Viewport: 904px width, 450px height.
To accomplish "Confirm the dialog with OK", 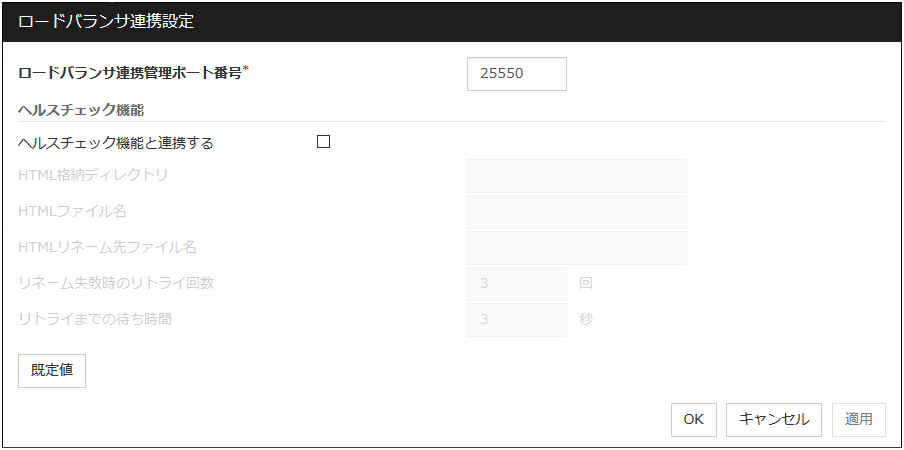I will tap(693, 420).
